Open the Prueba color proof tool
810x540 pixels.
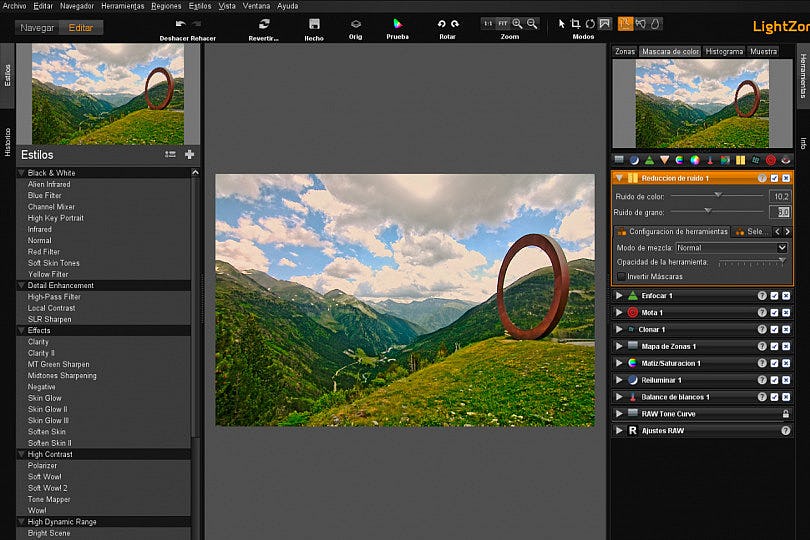pyautogui.click(x=398, y=24)
